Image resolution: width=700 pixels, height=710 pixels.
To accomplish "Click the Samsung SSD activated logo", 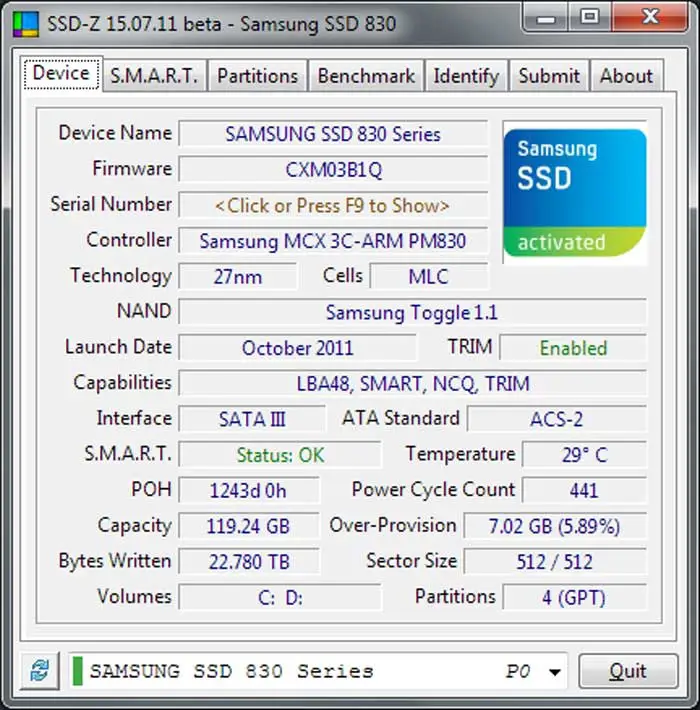I will [575, 193].
